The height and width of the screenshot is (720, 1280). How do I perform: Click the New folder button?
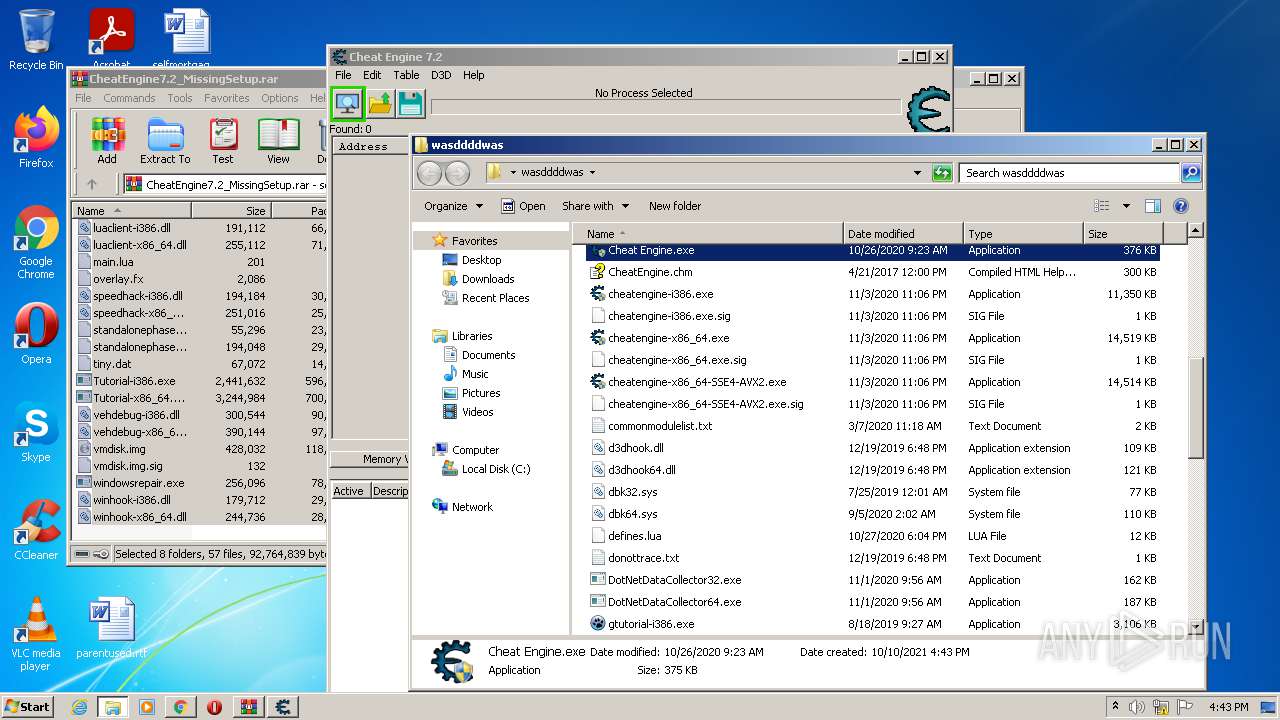tap(675, 206)
